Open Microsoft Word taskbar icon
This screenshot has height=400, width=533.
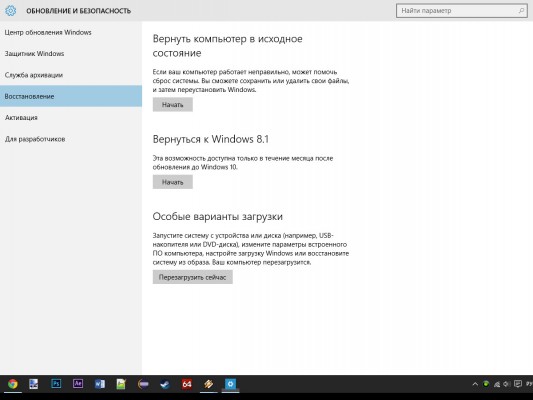[x=100, y=384]
